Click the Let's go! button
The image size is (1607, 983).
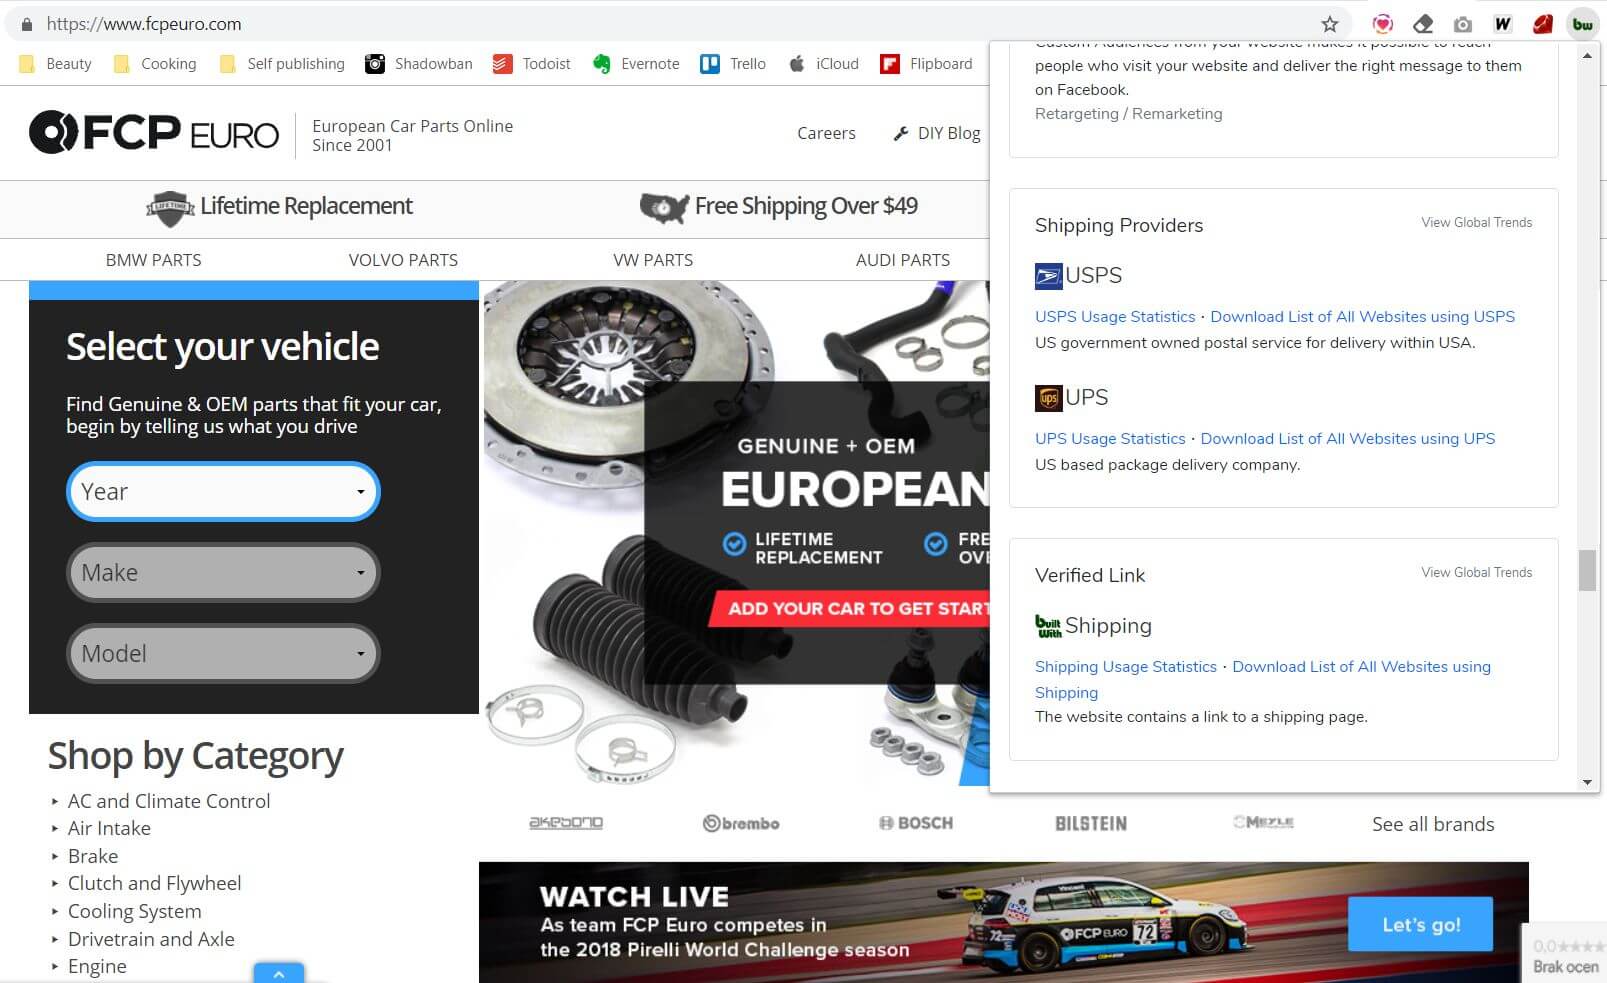tap(1420, 924)
